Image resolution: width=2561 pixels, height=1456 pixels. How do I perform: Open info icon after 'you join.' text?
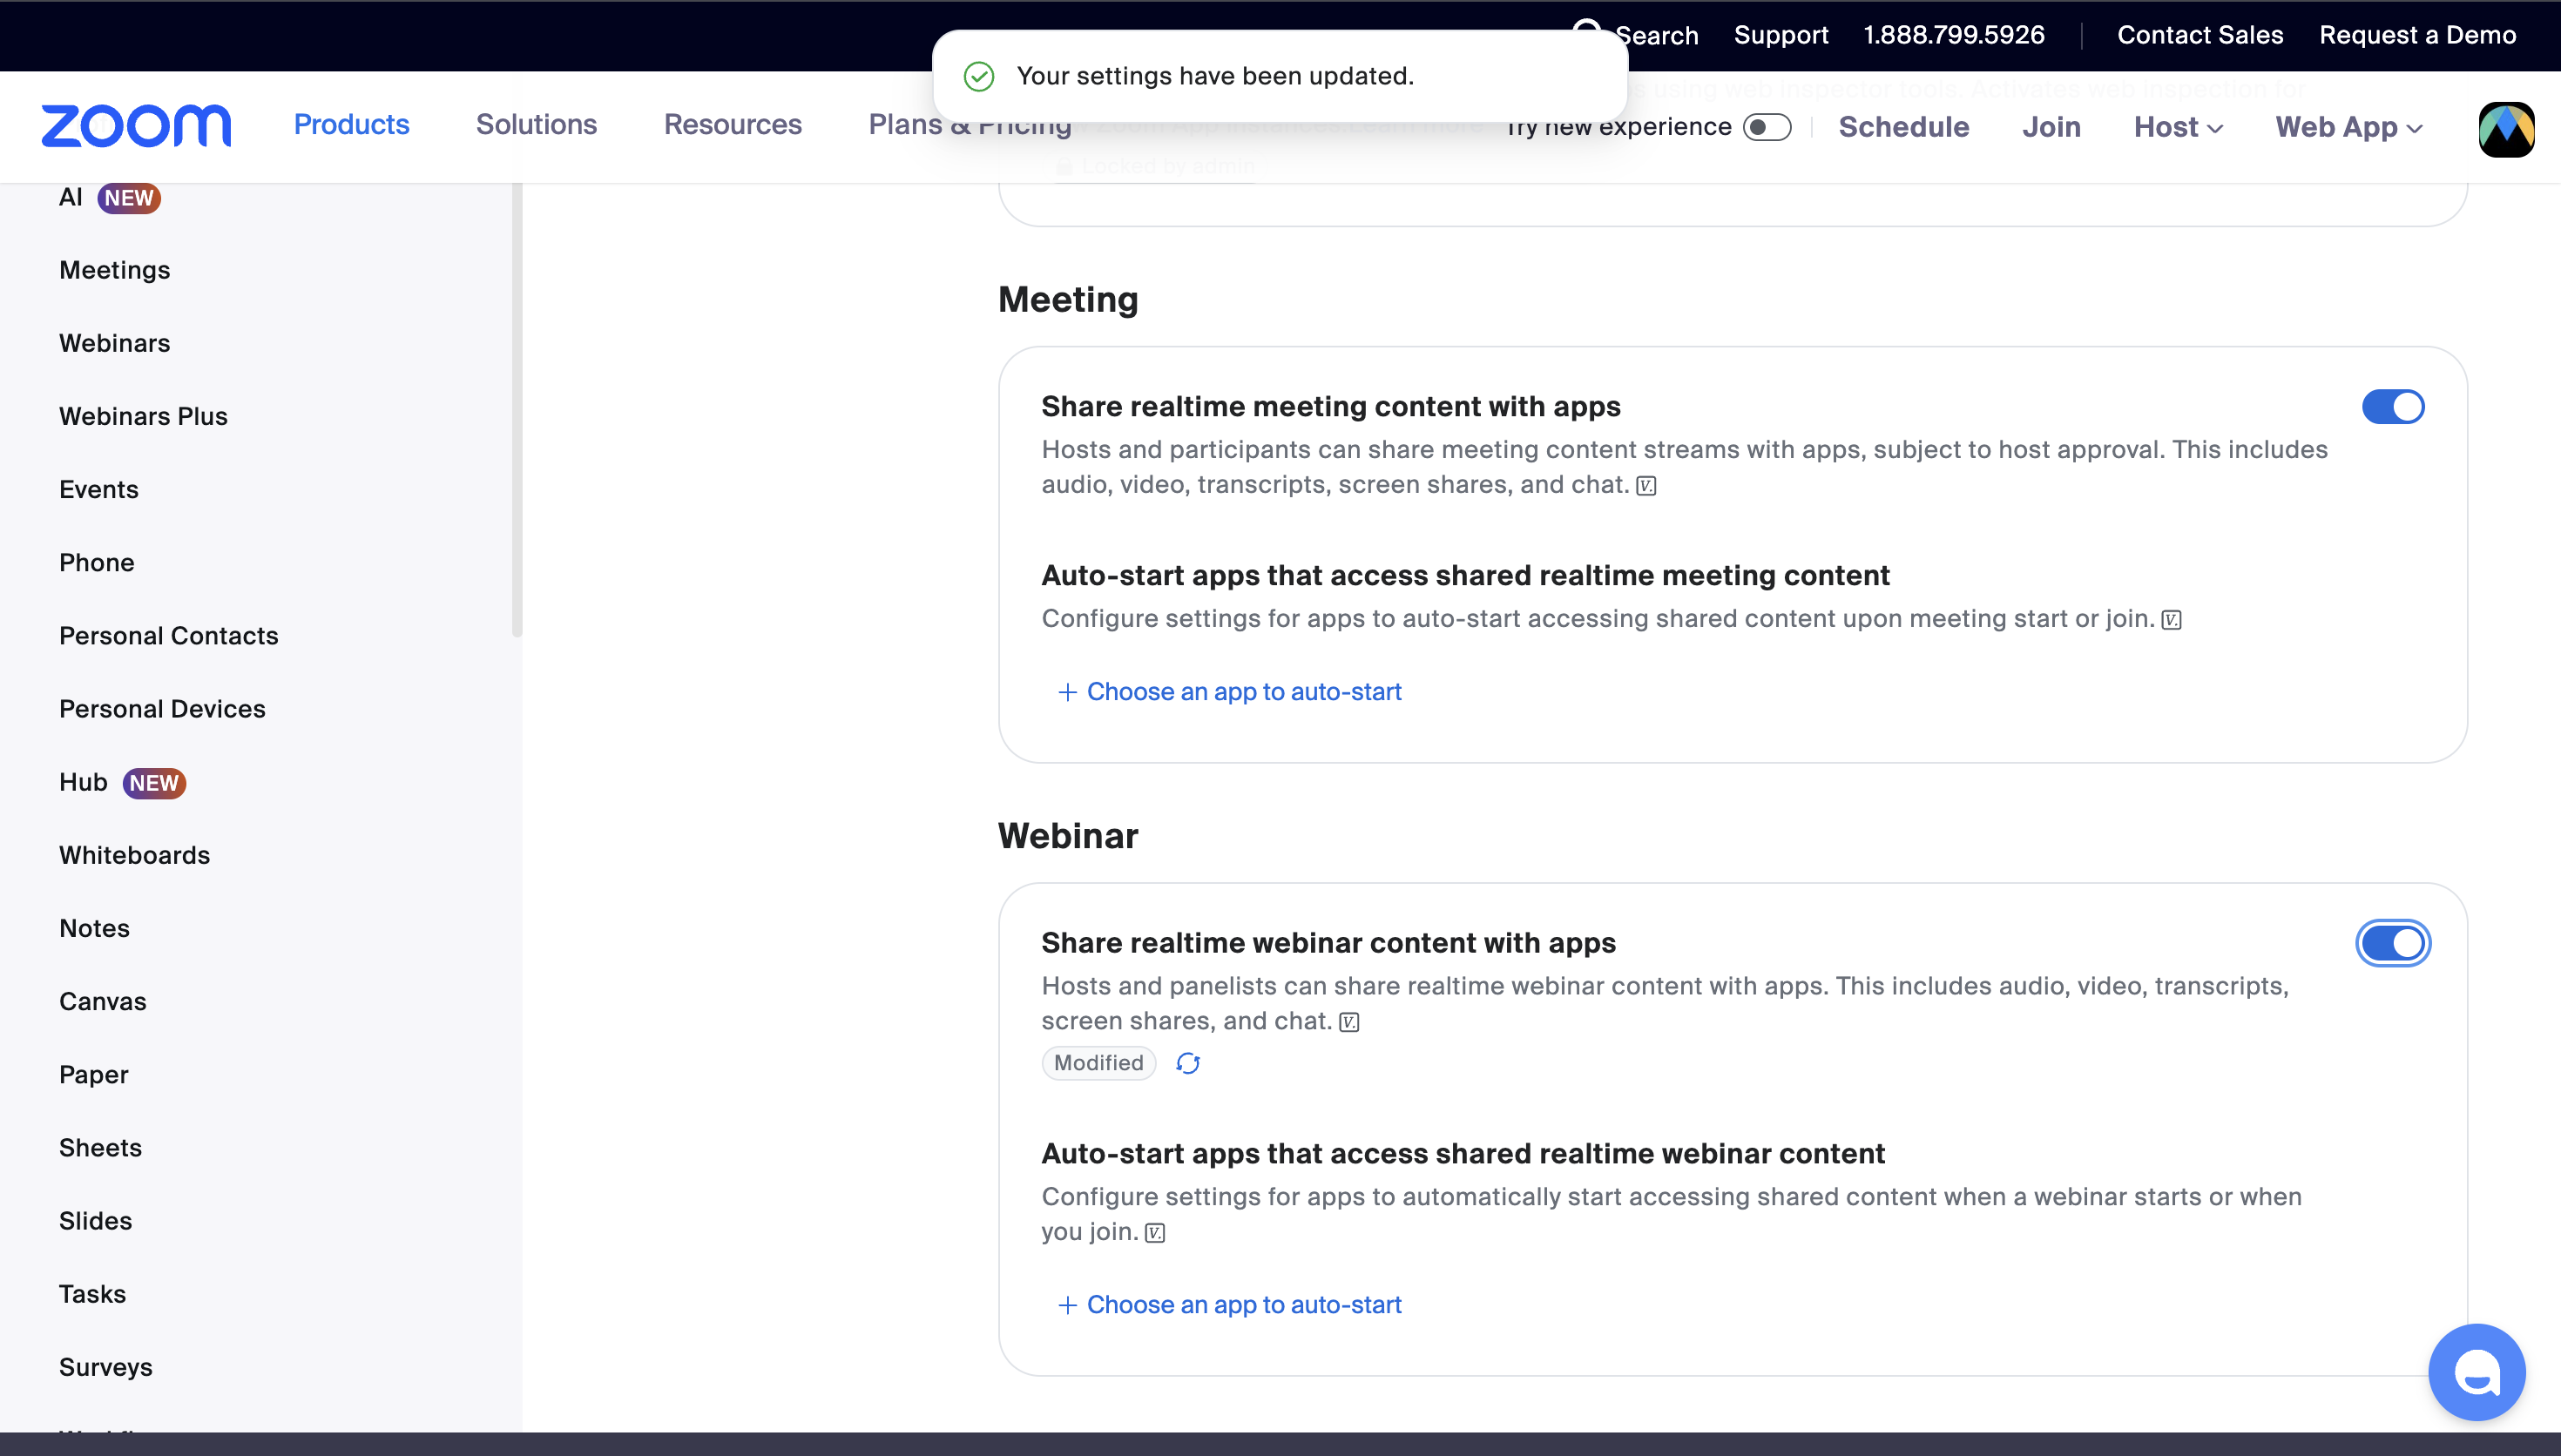1155,1233
